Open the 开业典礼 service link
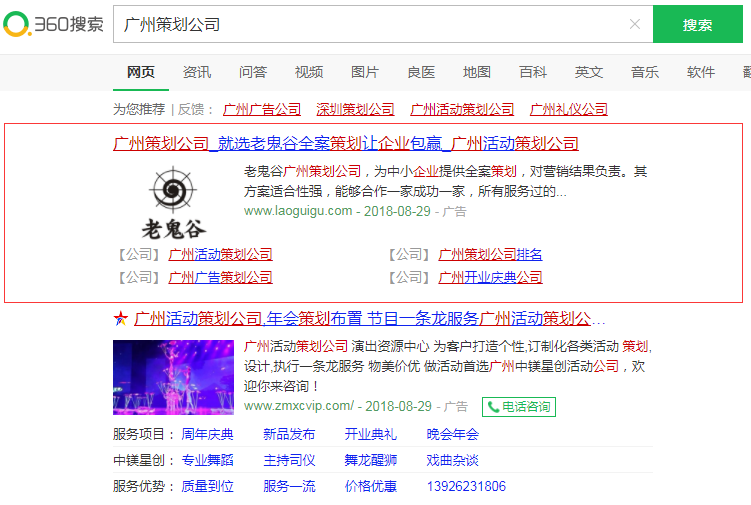 371,434
